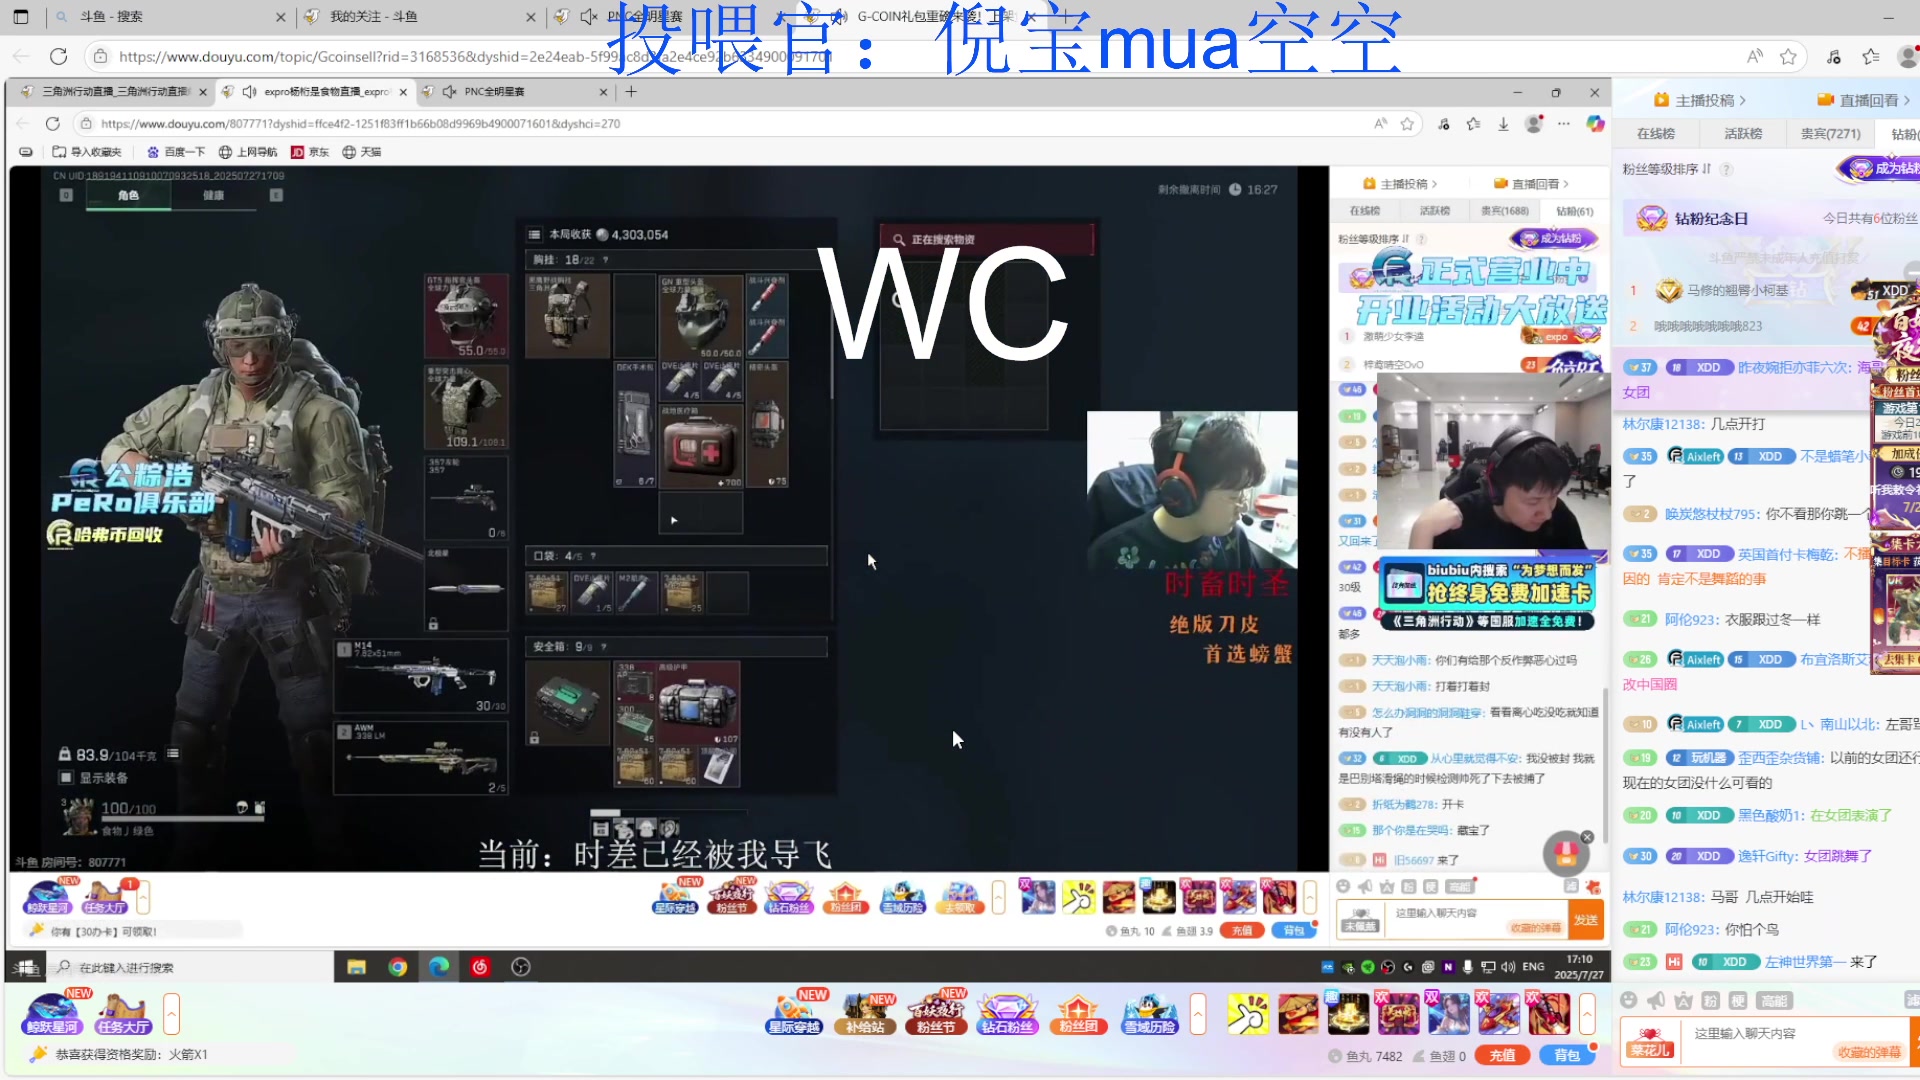
Task: Click 充值 recharge button in outer bar
Action: [x=1502, y=1055]
